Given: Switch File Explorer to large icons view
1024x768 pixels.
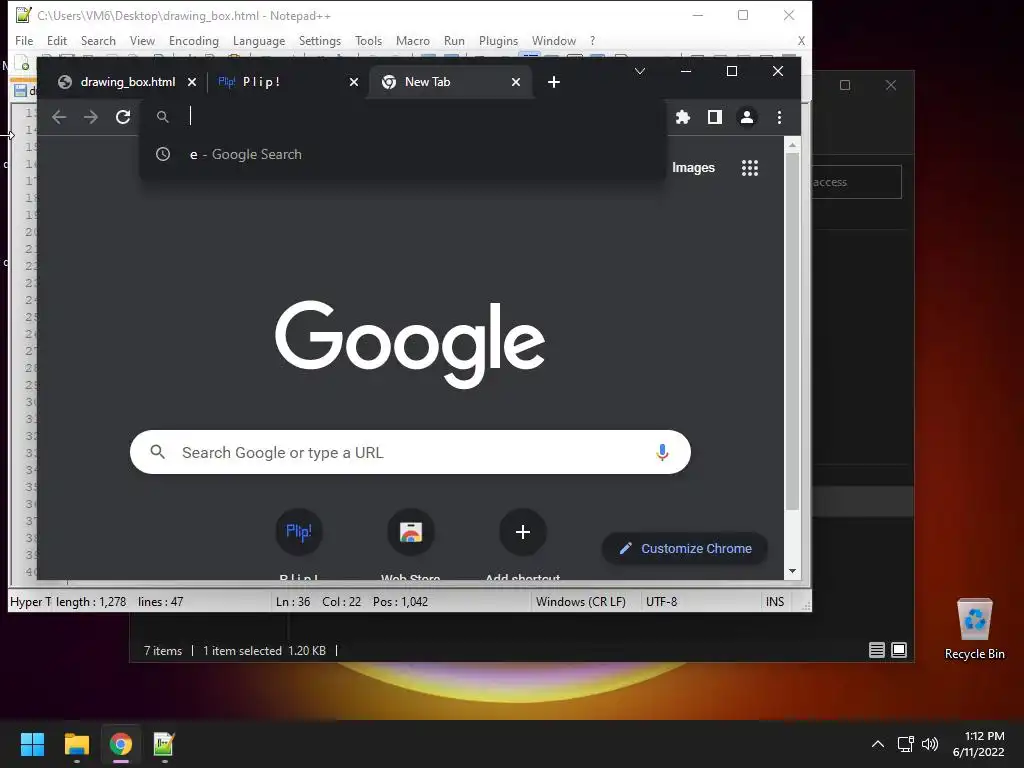Looking at the screenshot, I should tap(899, 650).
